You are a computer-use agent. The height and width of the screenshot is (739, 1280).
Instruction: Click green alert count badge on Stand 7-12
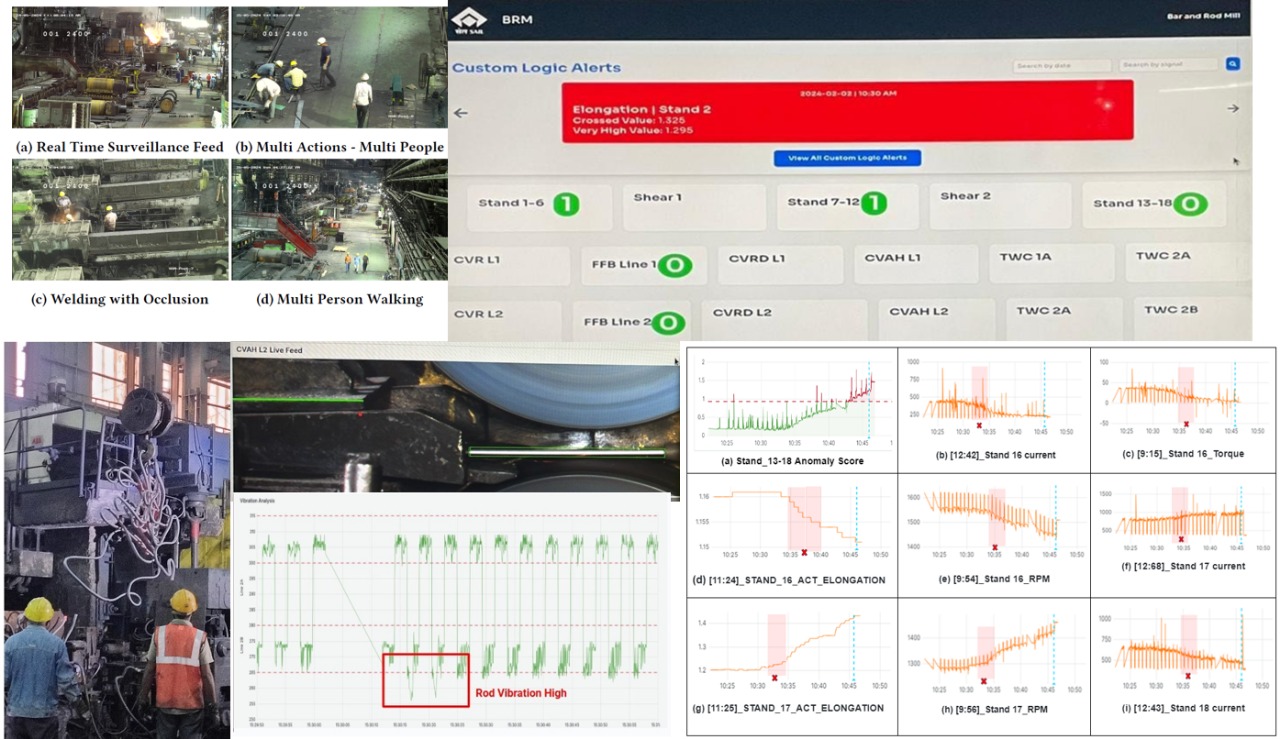[875, 204]
